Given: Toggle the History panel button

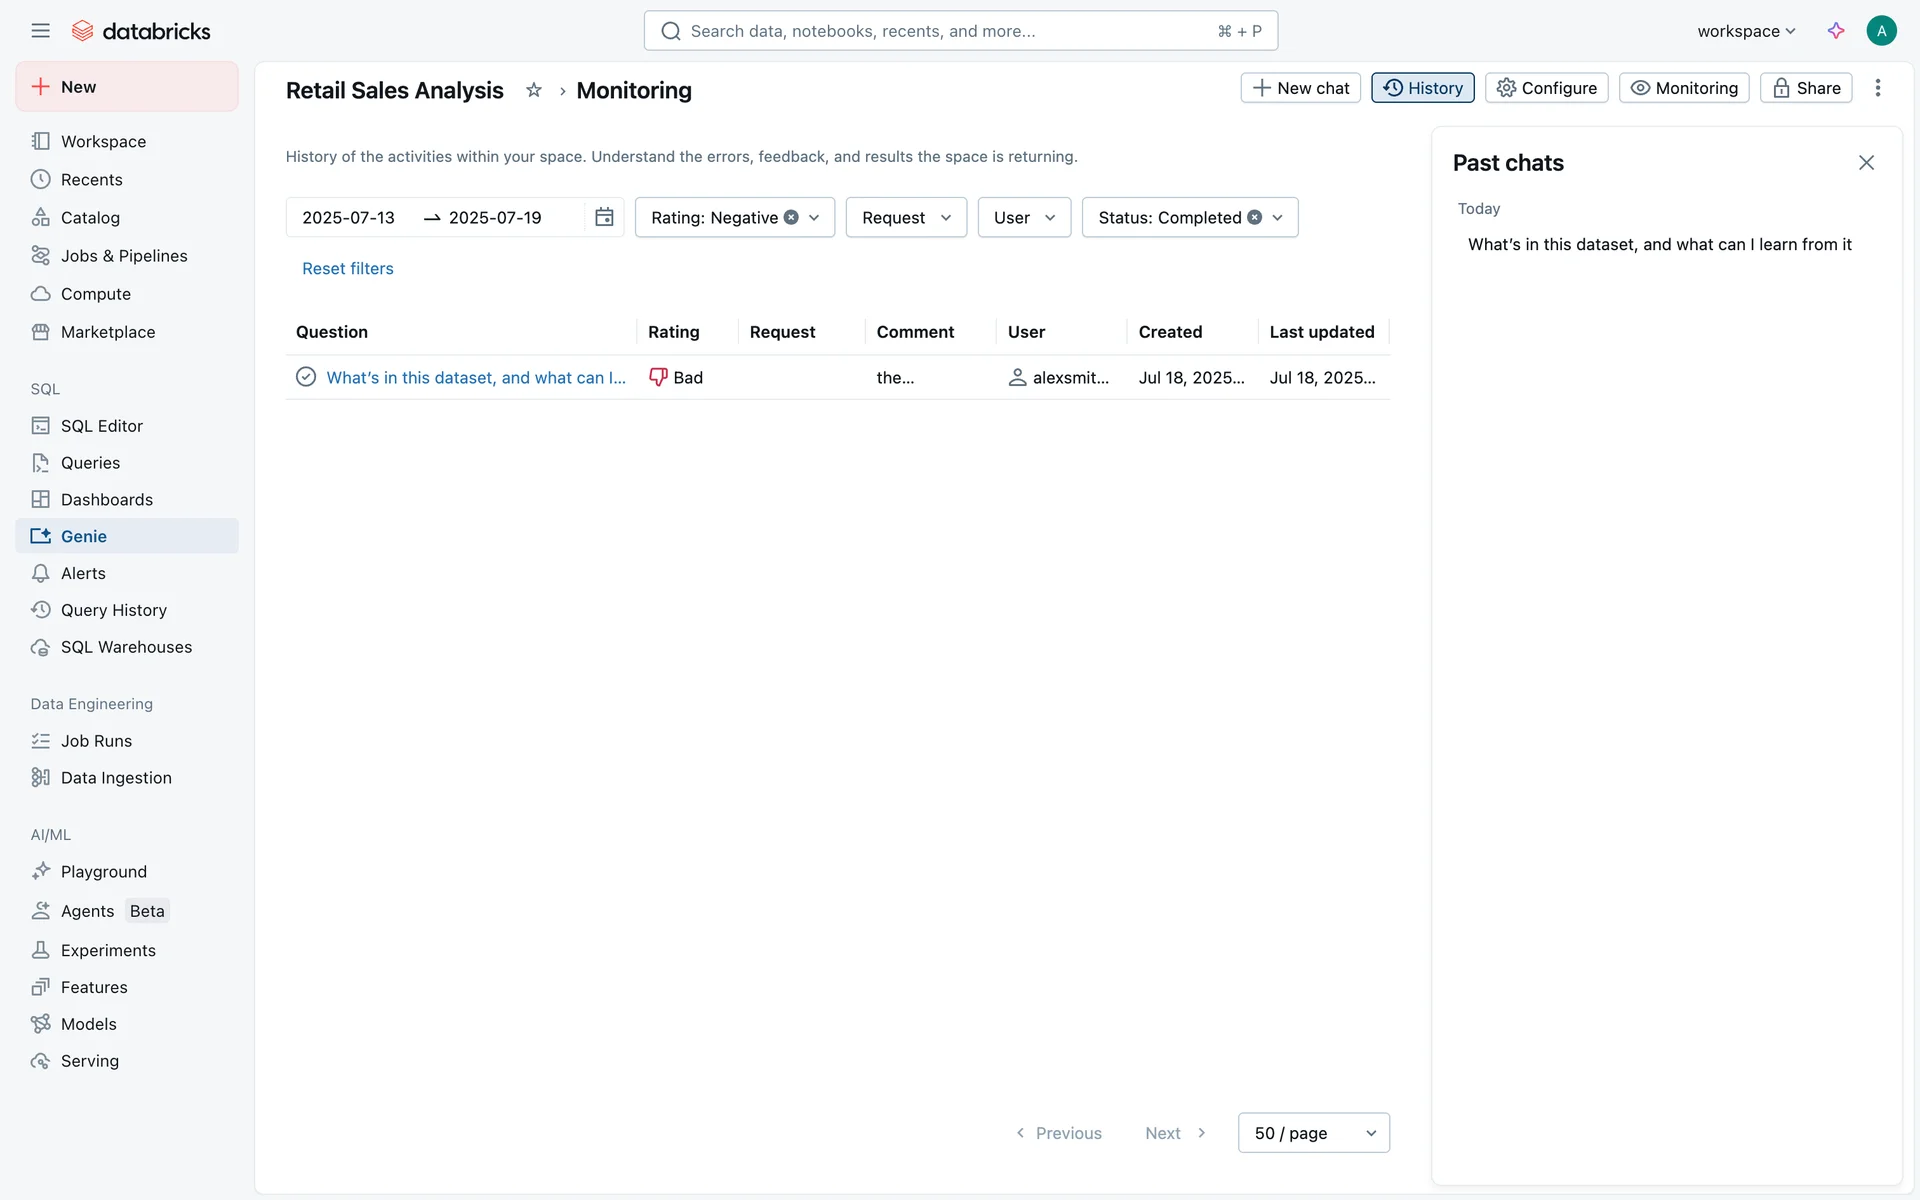Looking at the screenshot, I should tap(1422, 88).
